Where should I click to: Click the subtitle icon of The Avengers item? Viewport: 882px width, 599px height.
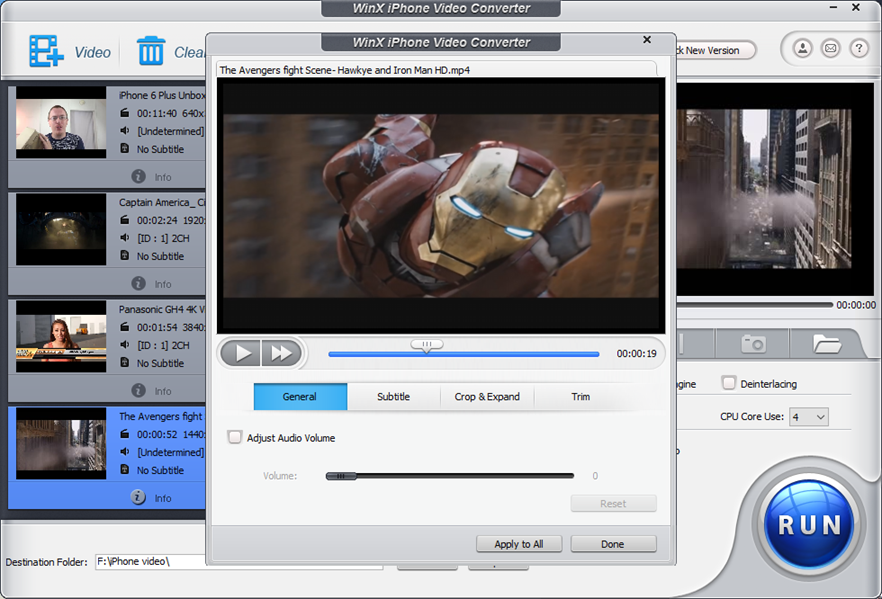[x=125, y=470]
